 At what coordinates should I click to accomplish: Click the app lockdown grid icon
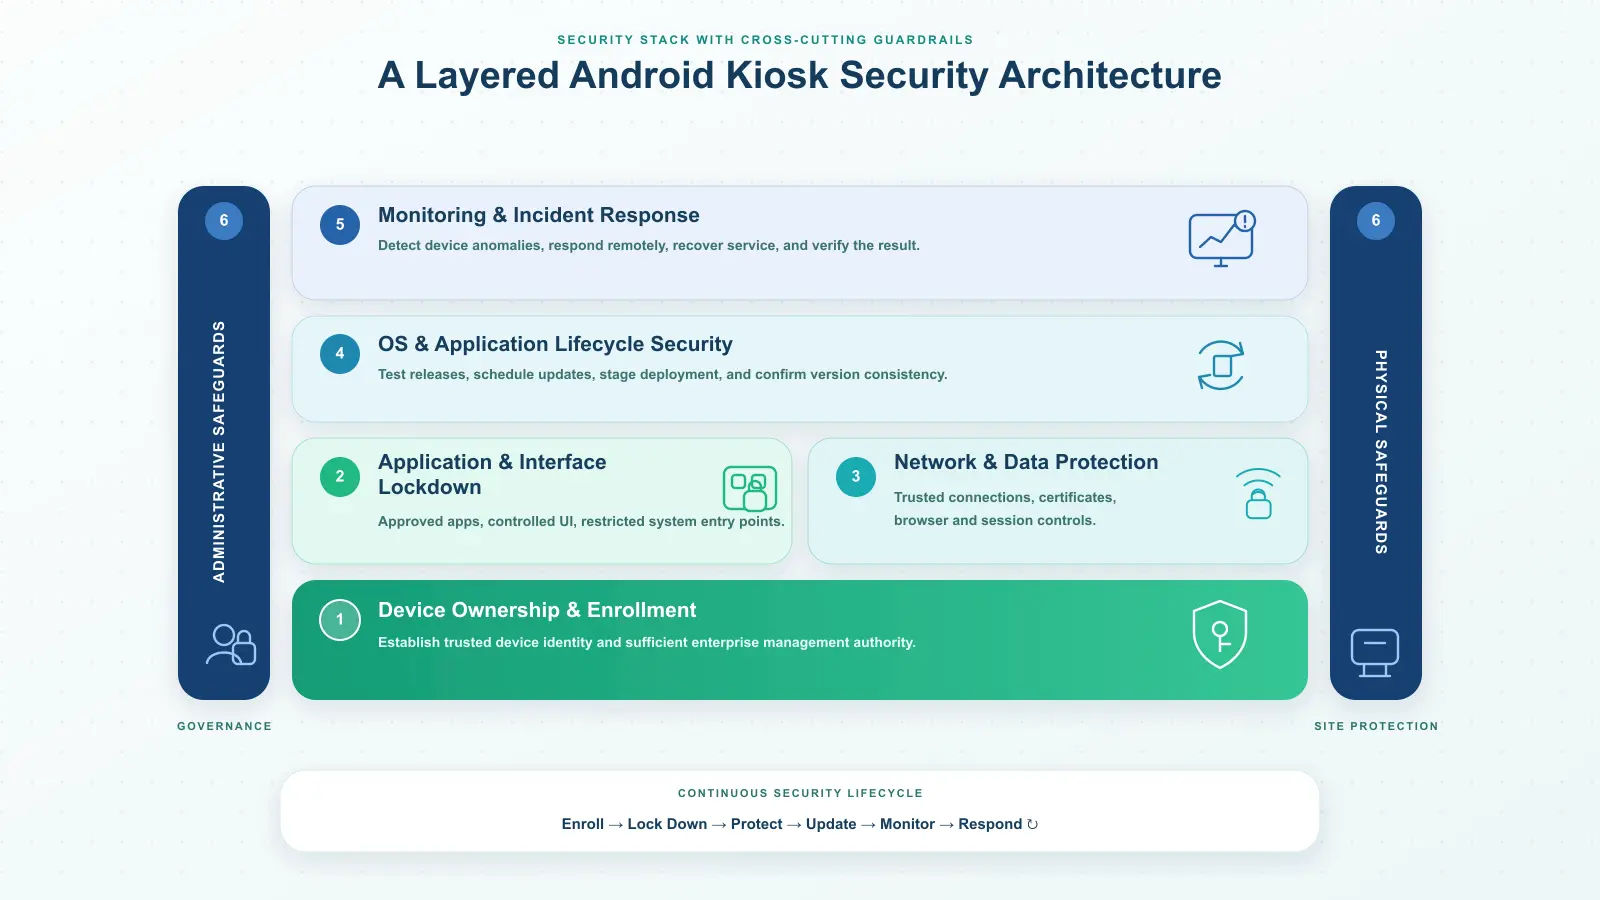[750, 488]
